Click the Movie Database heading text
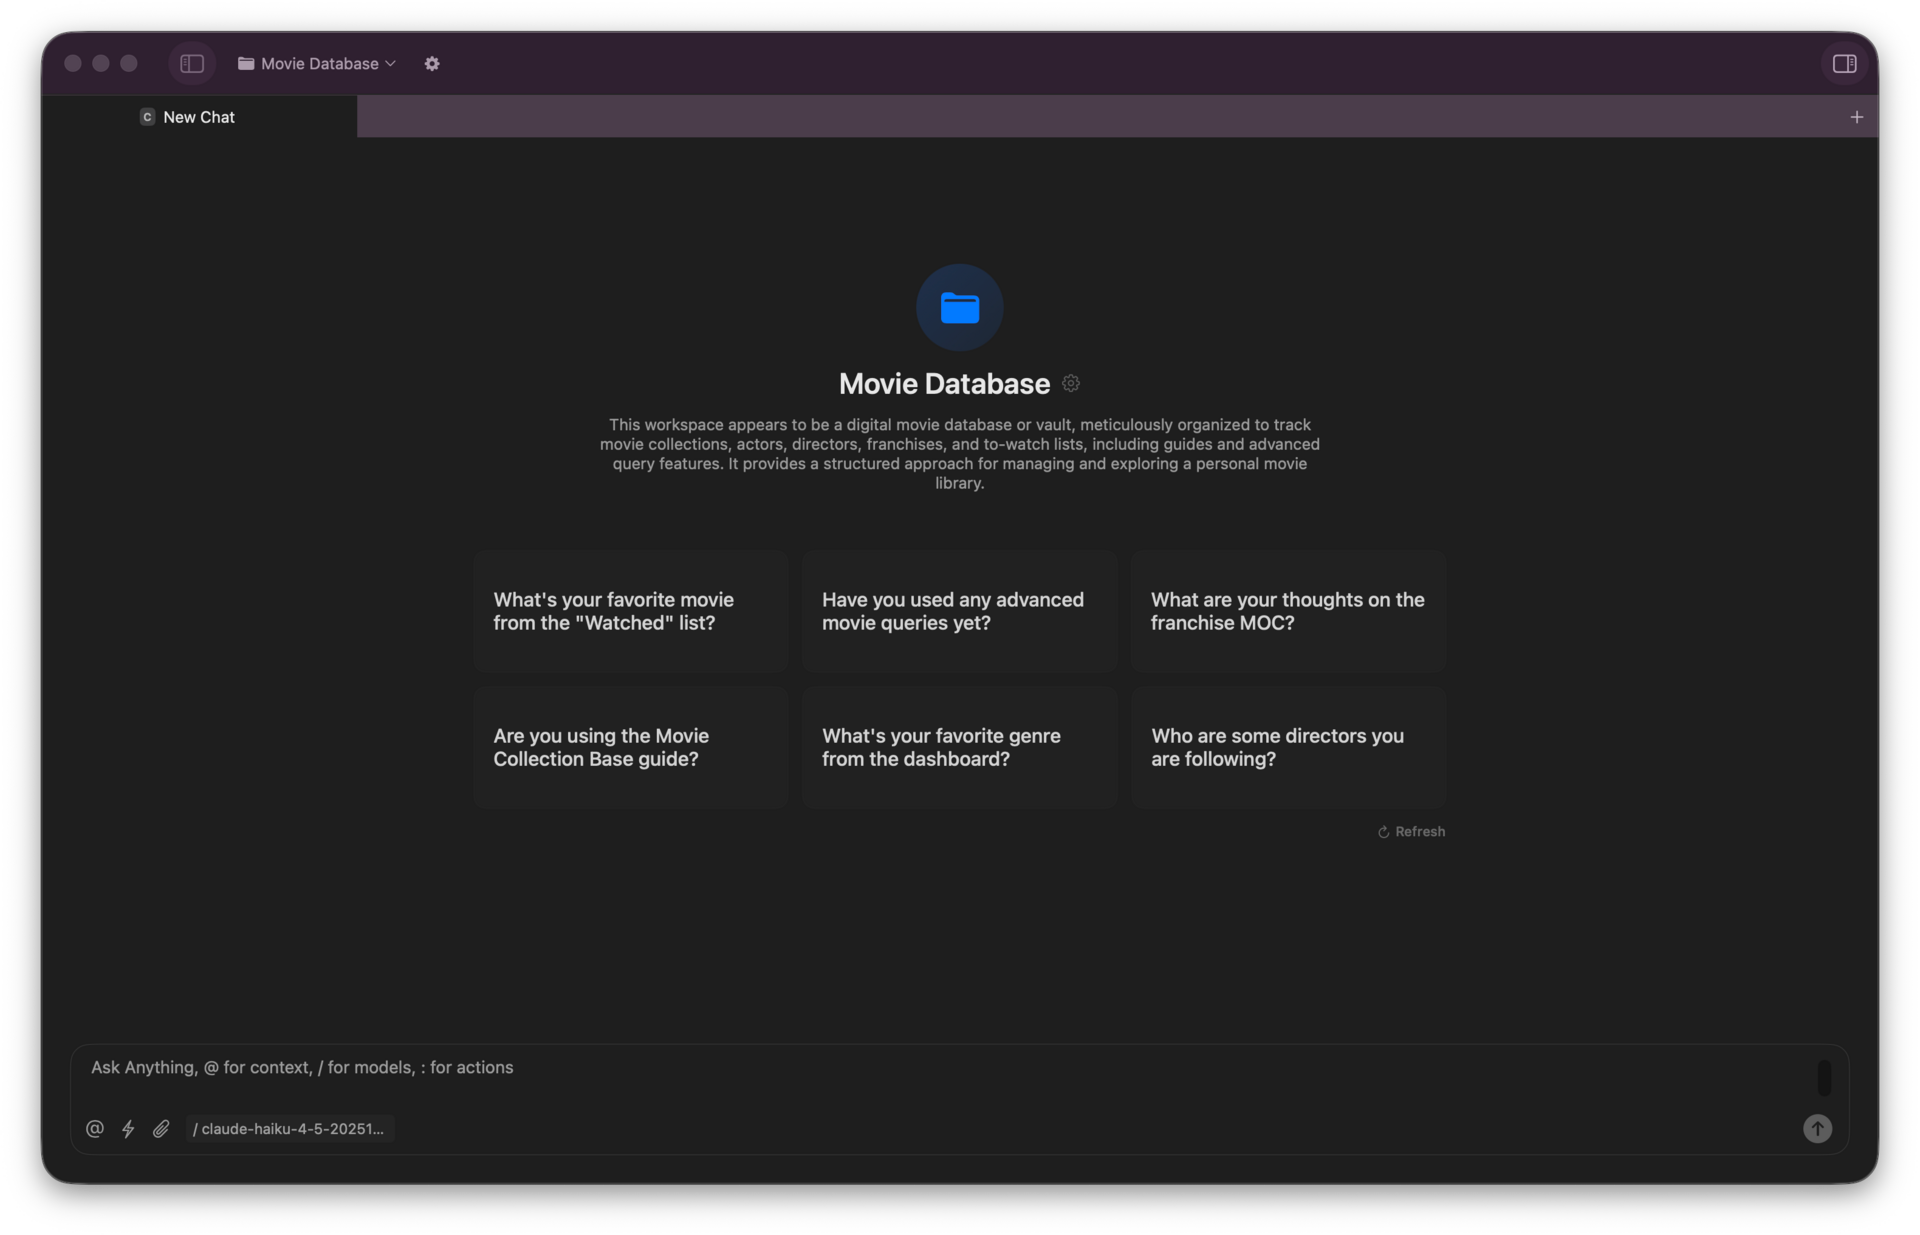Viewport: 1920px width, 1235px height. coord(944,384)
